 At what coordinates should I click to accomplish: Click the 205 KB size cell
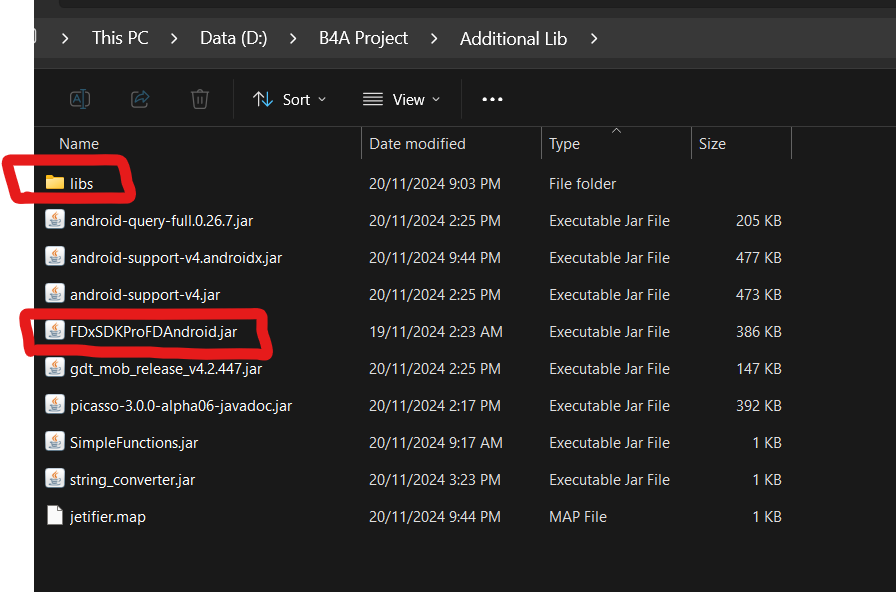point(758,221)
